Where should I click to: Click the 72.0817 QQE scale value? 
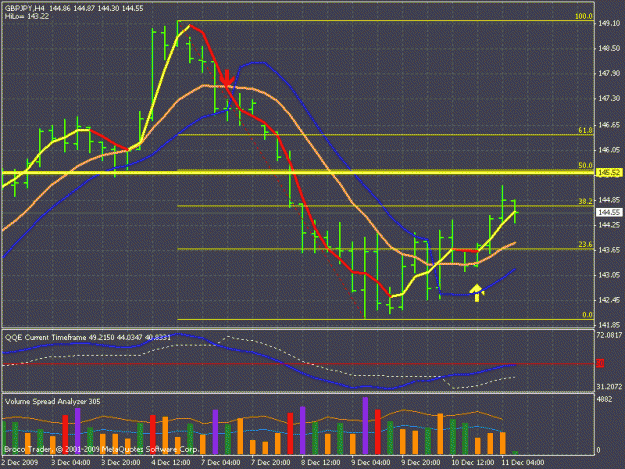click(x=609, y=336)
